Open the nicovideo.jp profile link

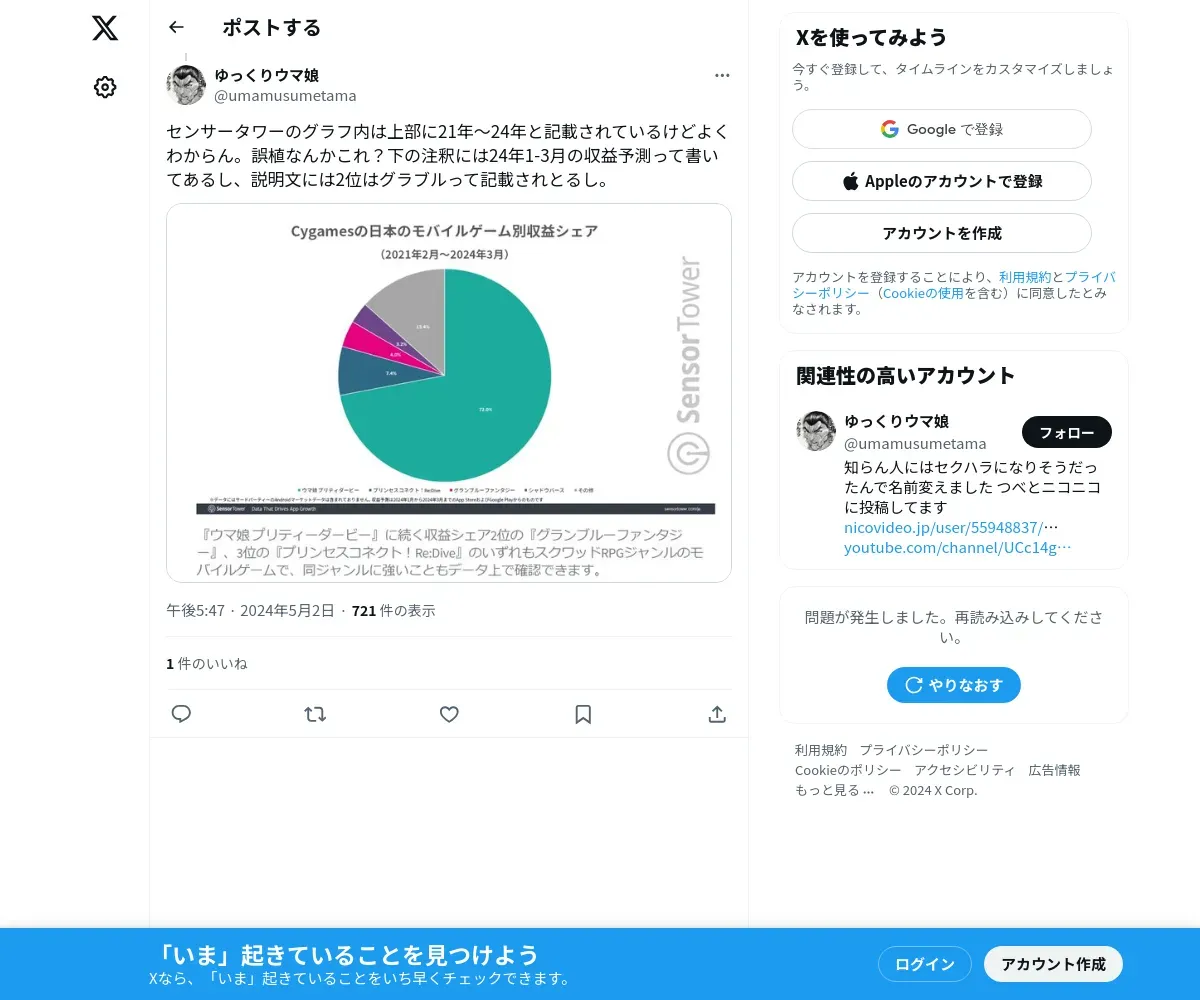coord(951,527)
